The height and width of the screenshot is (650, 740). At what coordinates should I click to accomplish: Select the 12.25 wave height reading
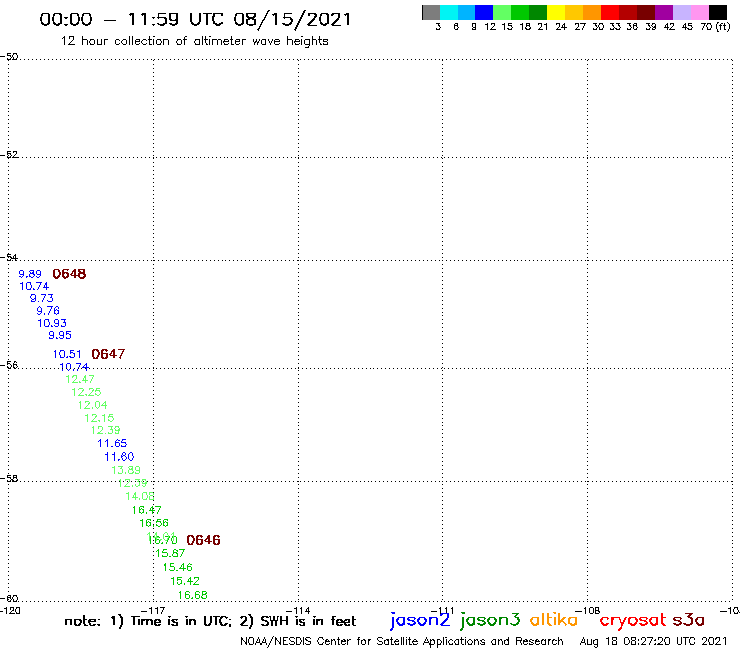[x=86, y=392]
